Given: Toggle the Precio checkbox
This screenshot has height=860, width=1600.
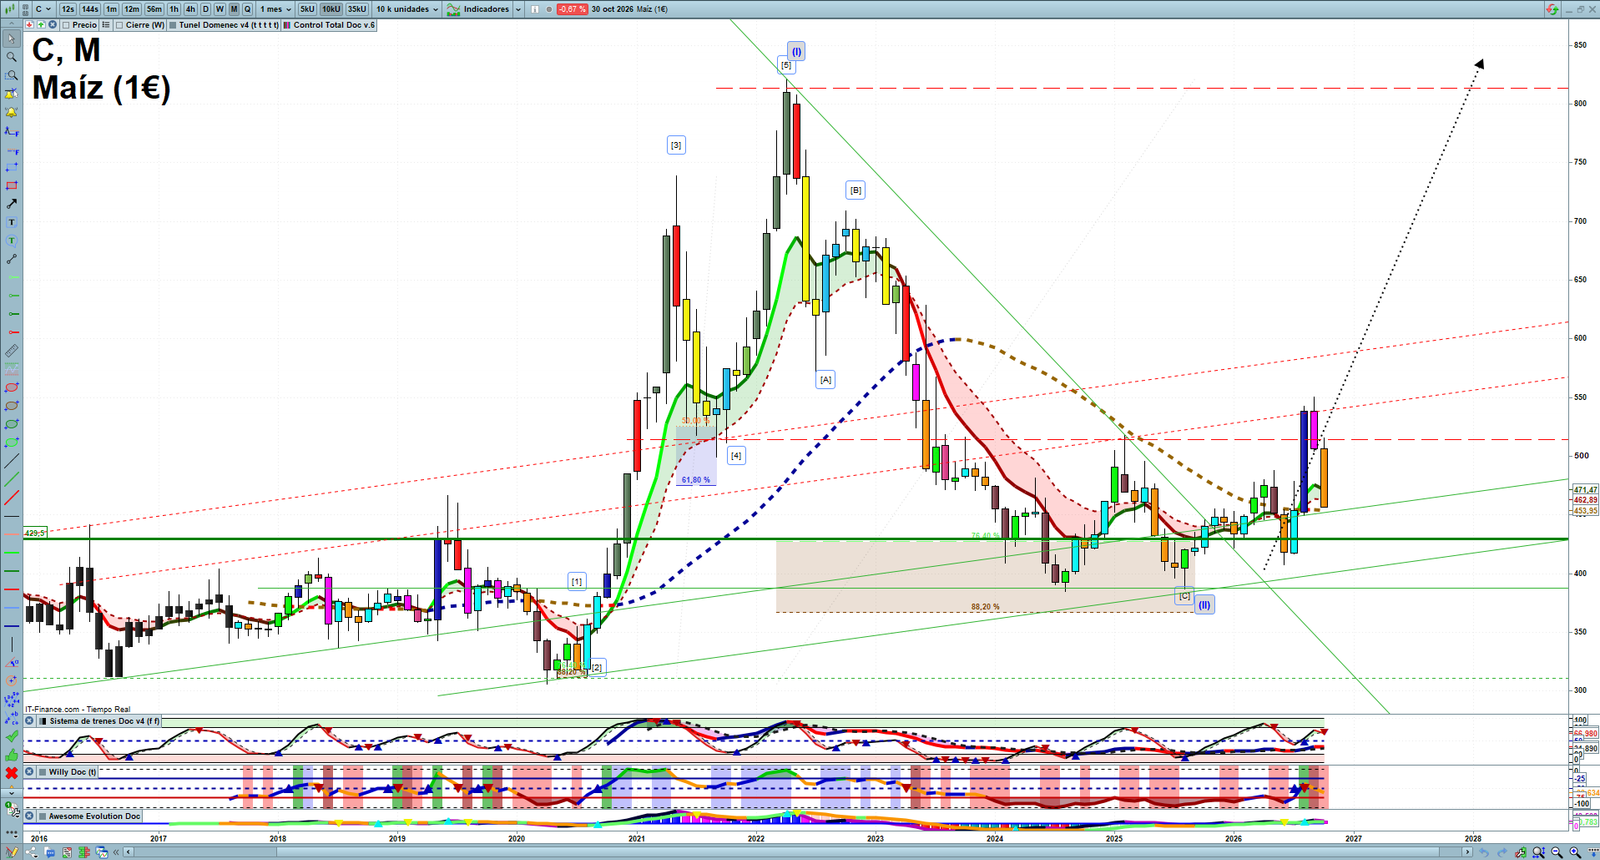Looking at the screenshot, I should coord(66,25).
